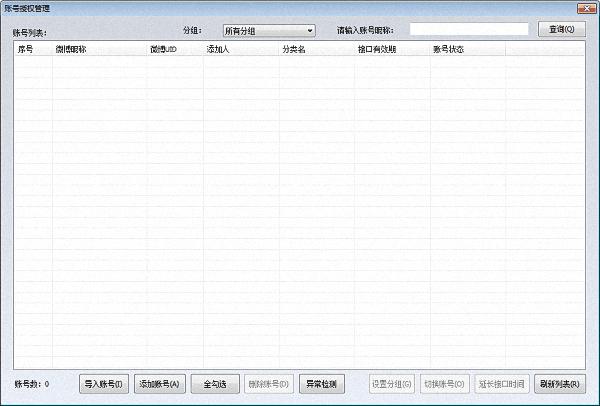This screenshot has width=600, height=406.
Task: Click the account nickname search field
Action: (469, 29)
